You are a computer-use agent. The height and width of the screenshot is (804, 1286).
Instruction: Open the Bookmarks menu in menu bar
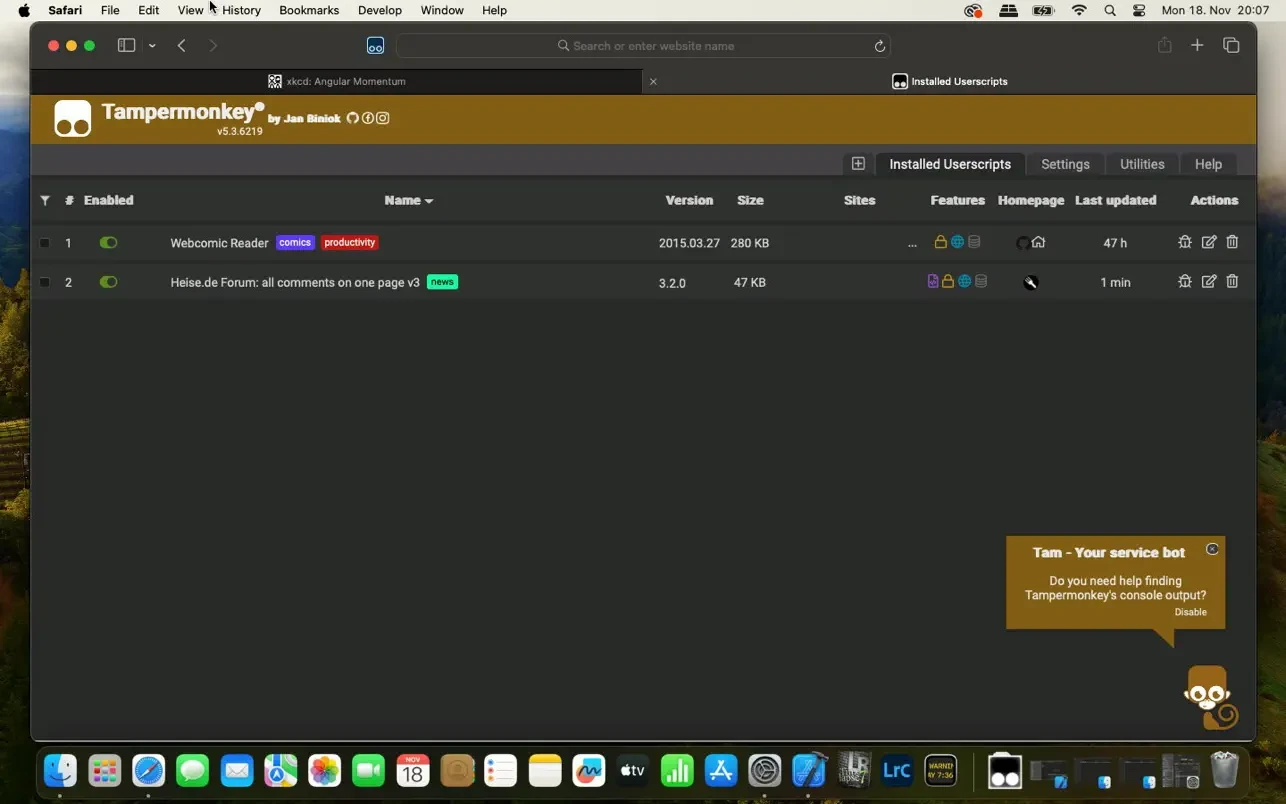click(309, 10)
